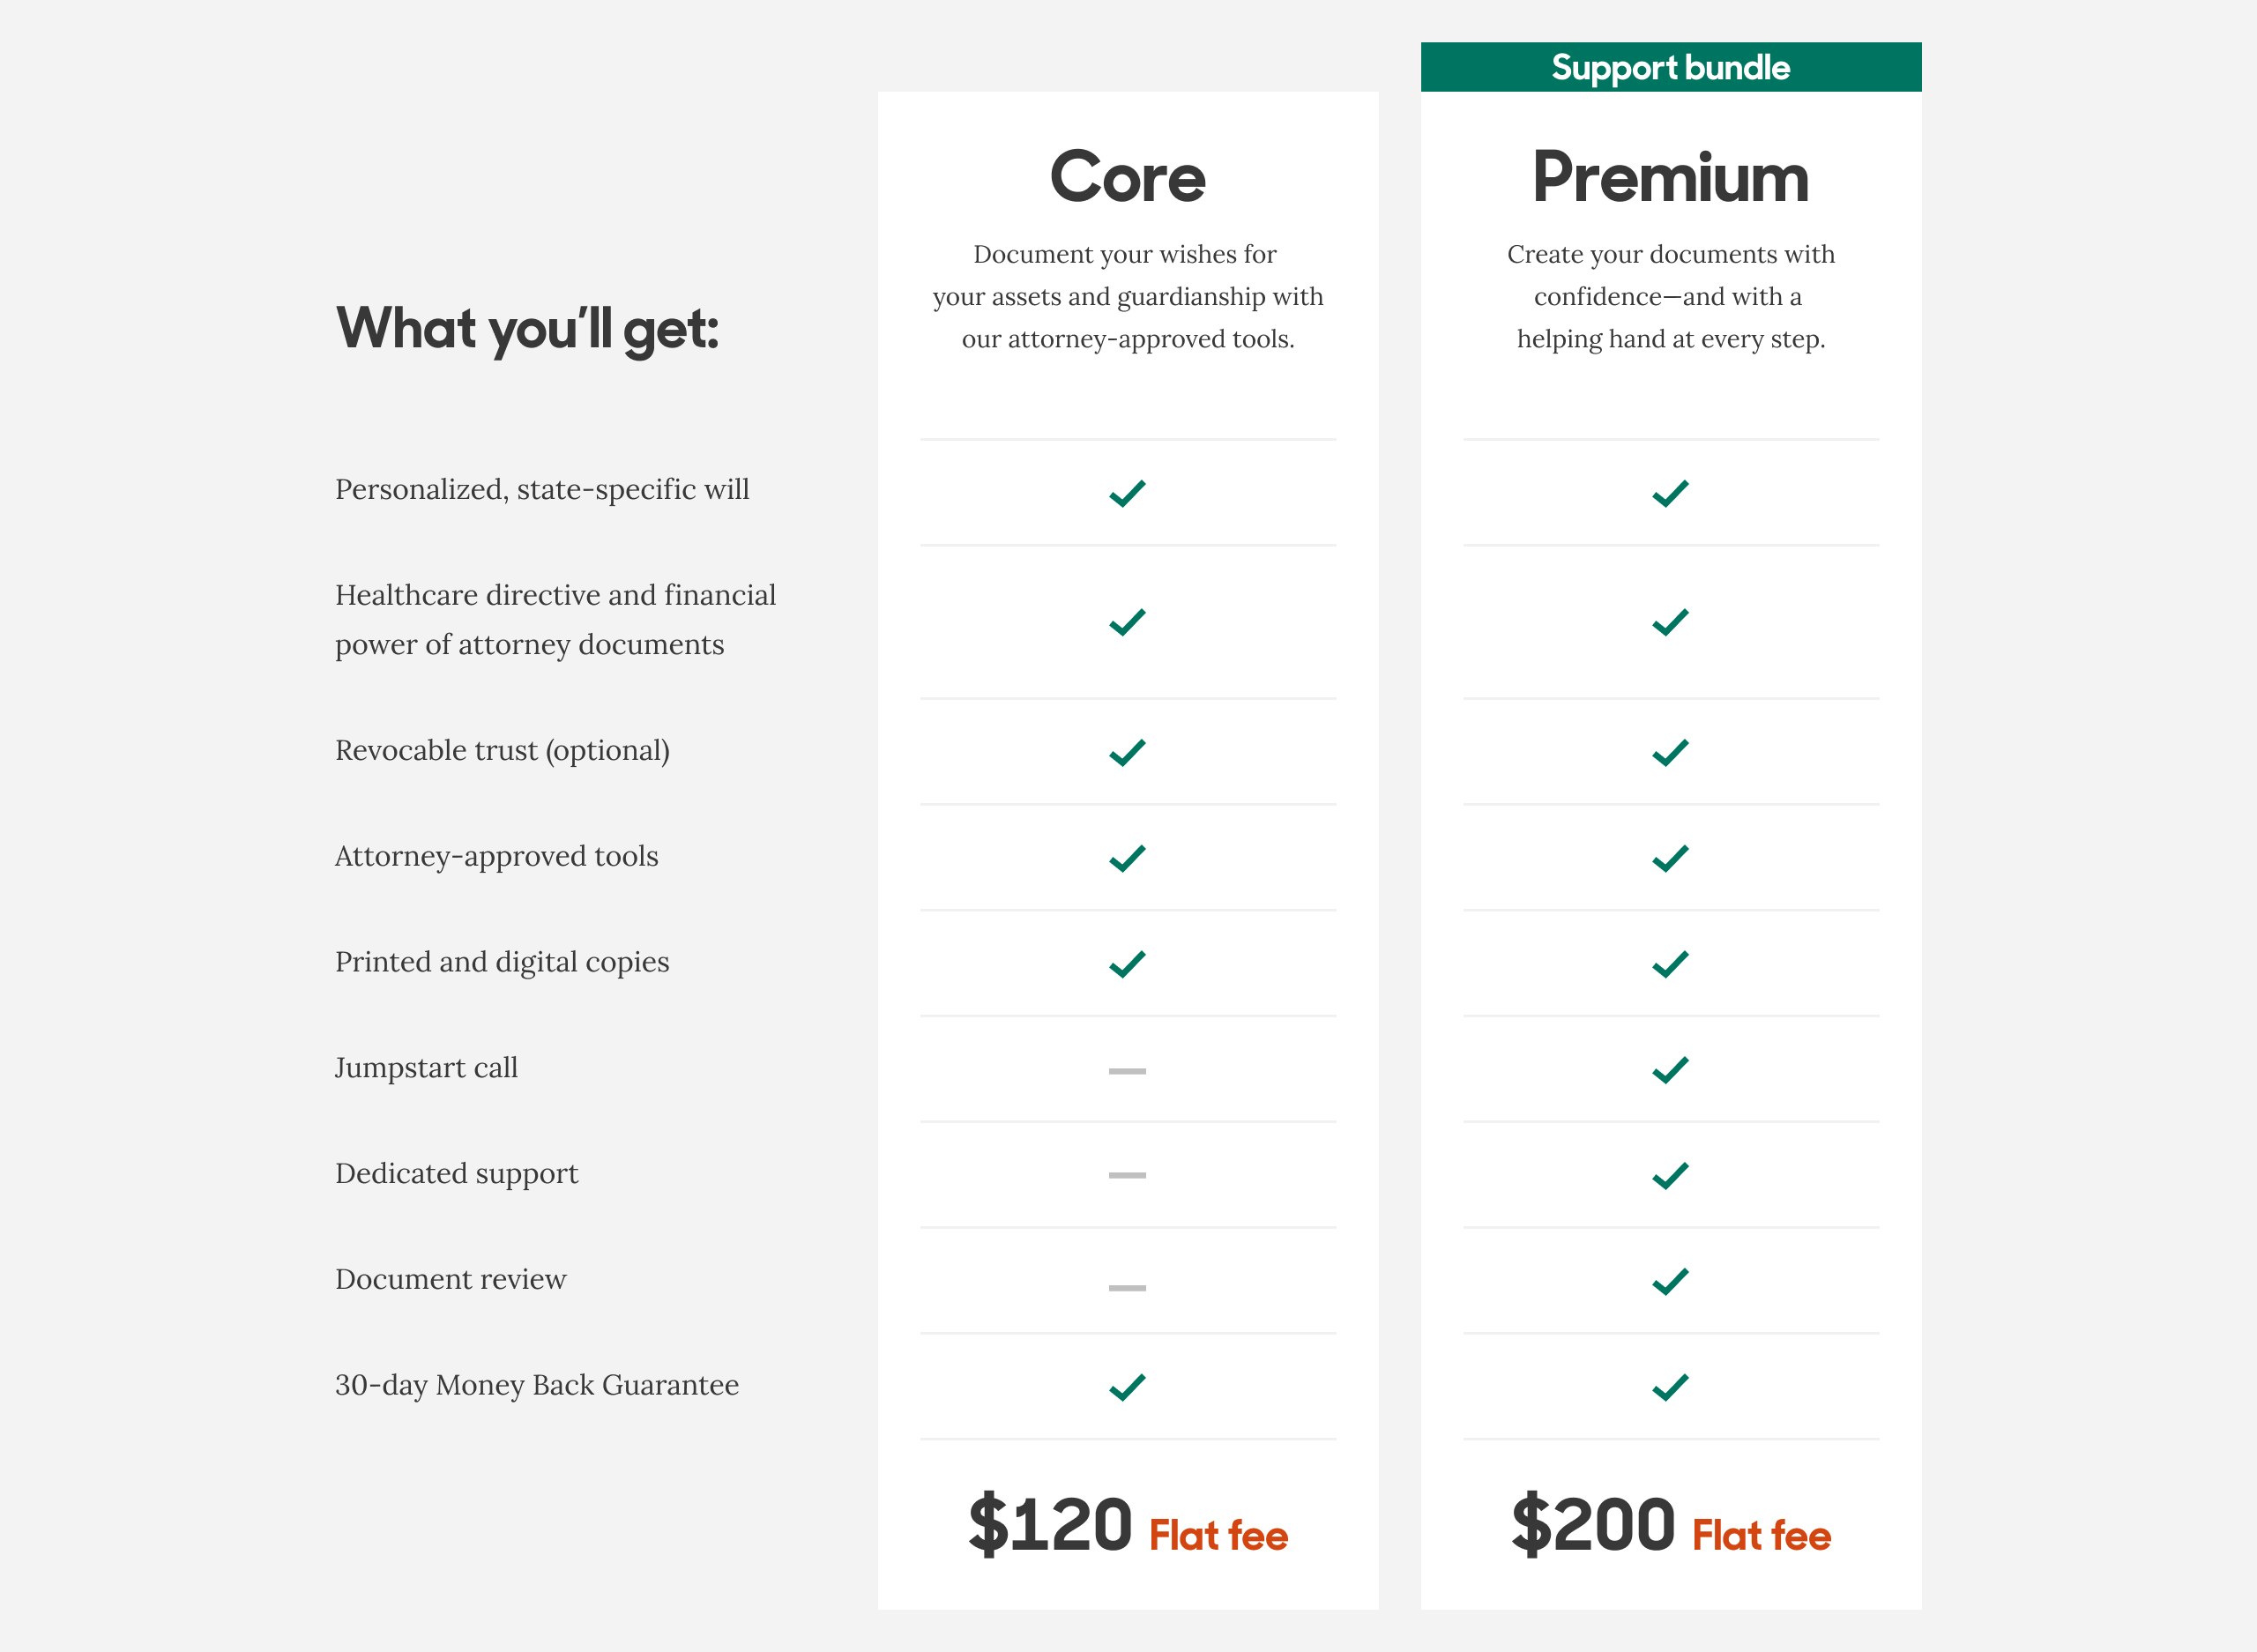Viewport: 2257px width, 1652px height.
Task: Click Core checkmark for 30-day Money Back Guarantee
Action: coord(1127,1387)
